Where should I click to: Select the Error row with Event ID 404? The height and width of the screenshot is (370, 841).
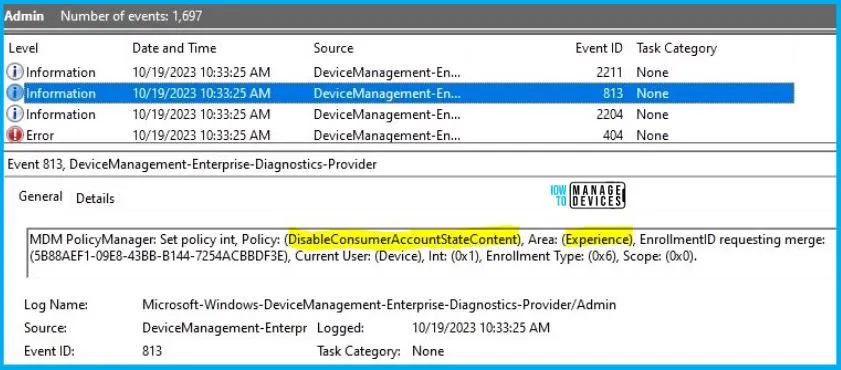coord(400,135)
